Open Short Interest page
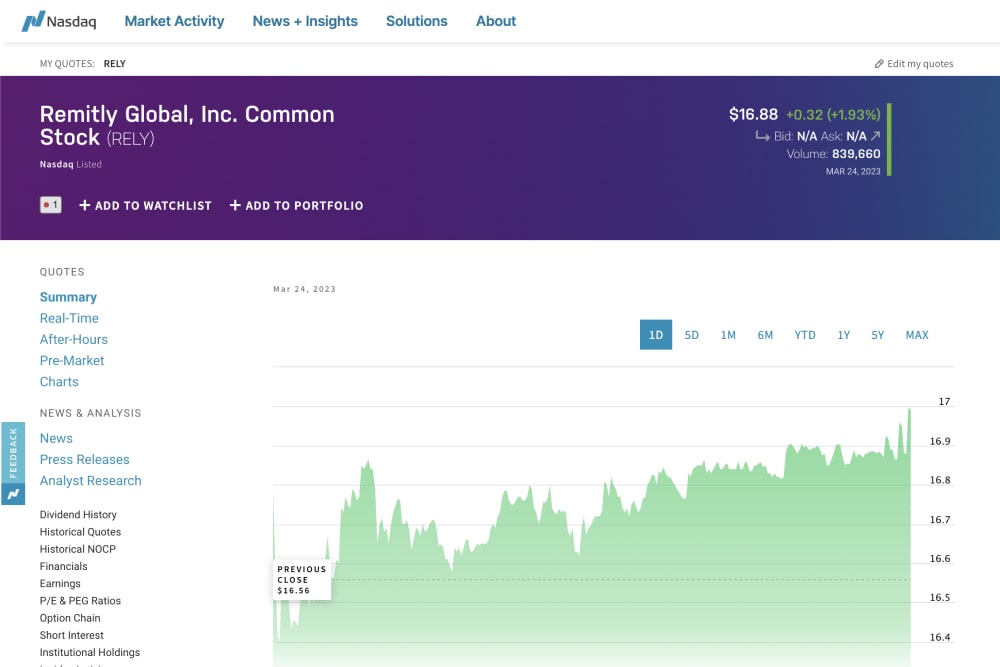Image resolution: width=1000 pixels, height=667 pixels. tap(71, 635)
